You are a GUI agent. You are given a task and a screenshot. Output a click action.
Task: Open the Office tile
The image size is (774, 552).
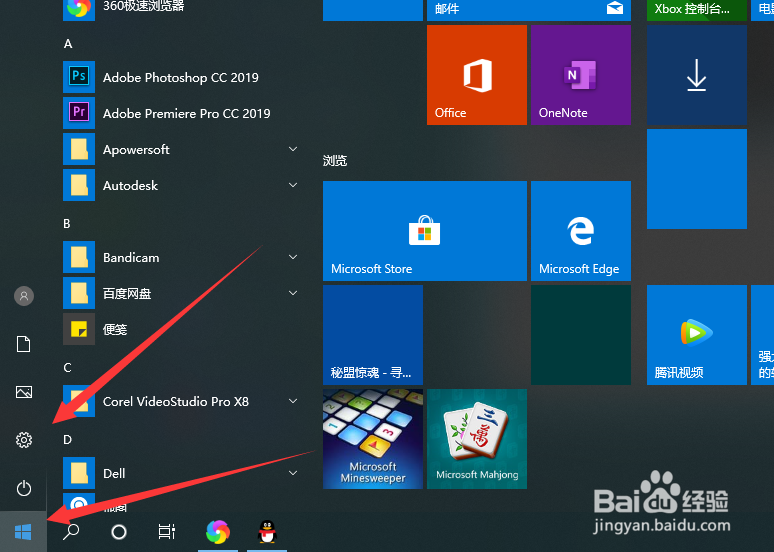click(x=476, y=75)
